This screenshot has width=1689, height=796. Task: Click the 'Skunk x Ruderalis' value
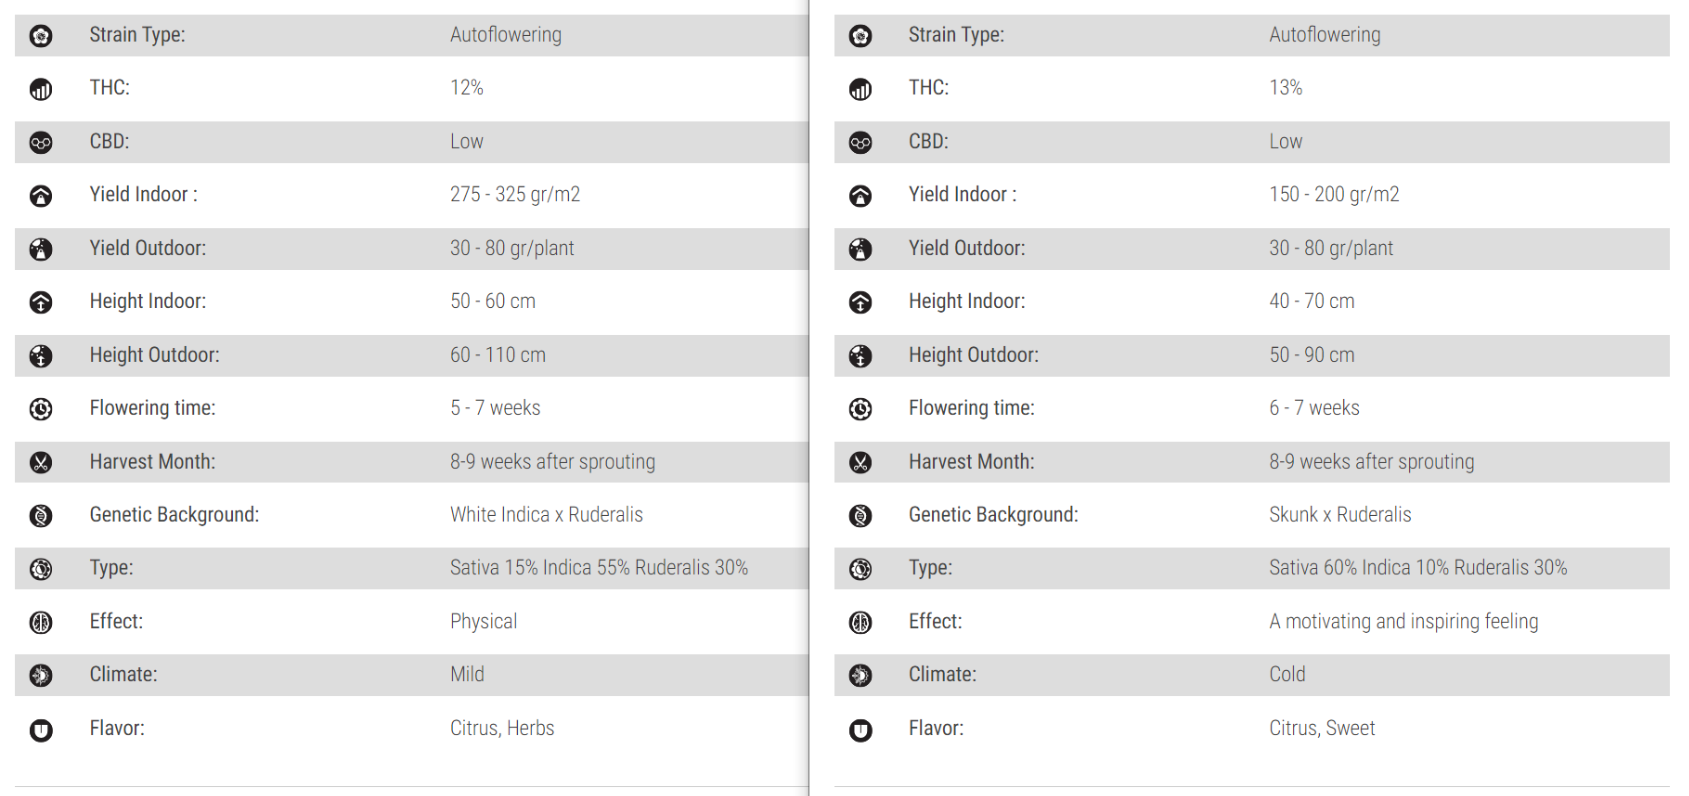(x=1339, y=515)
